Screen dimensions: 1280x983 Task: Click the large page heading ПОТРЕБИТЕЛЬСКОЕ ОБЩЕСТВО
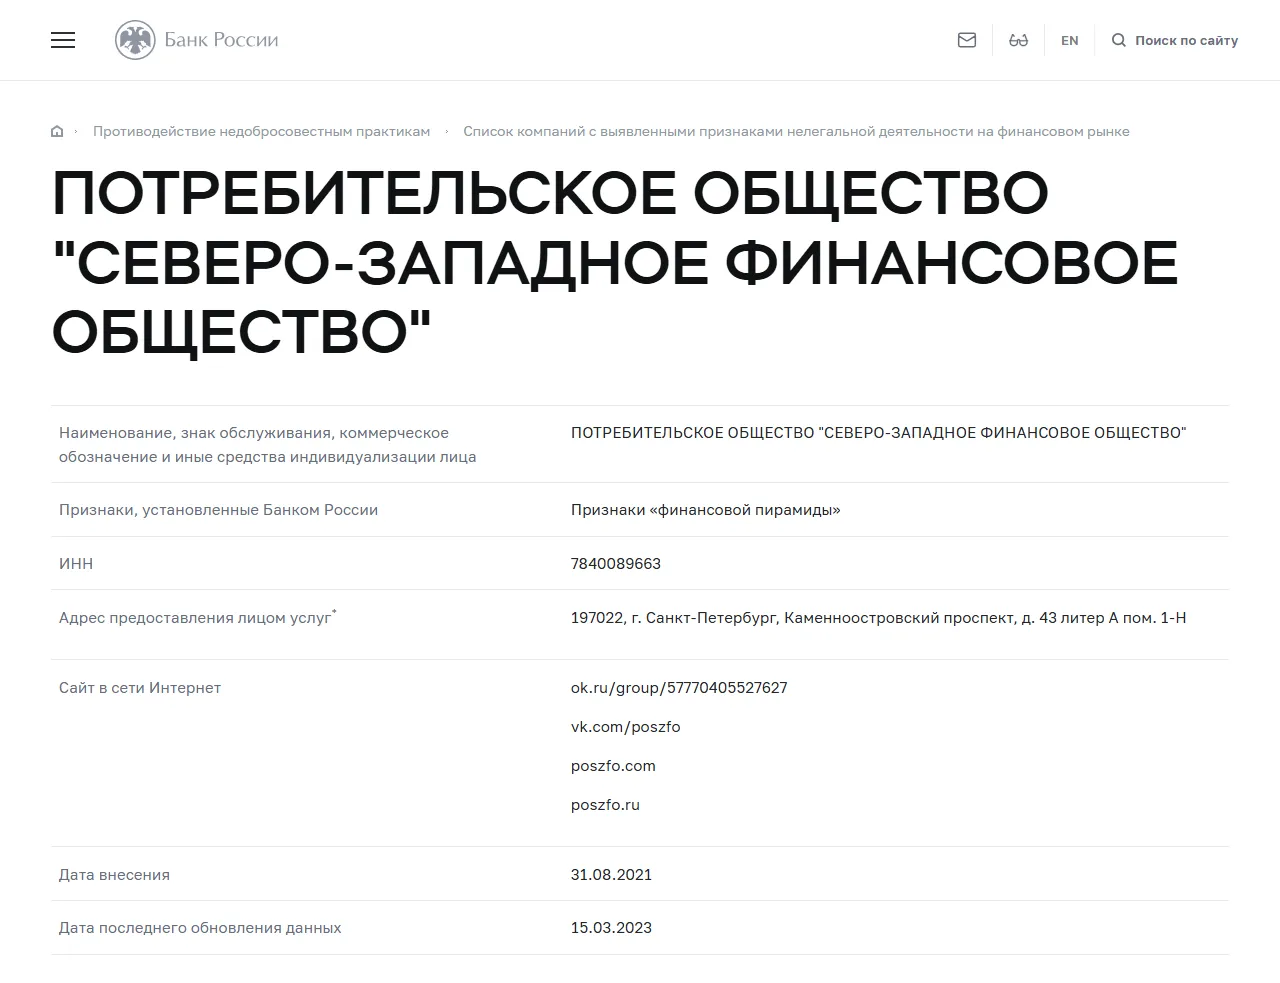pos(615,262)
